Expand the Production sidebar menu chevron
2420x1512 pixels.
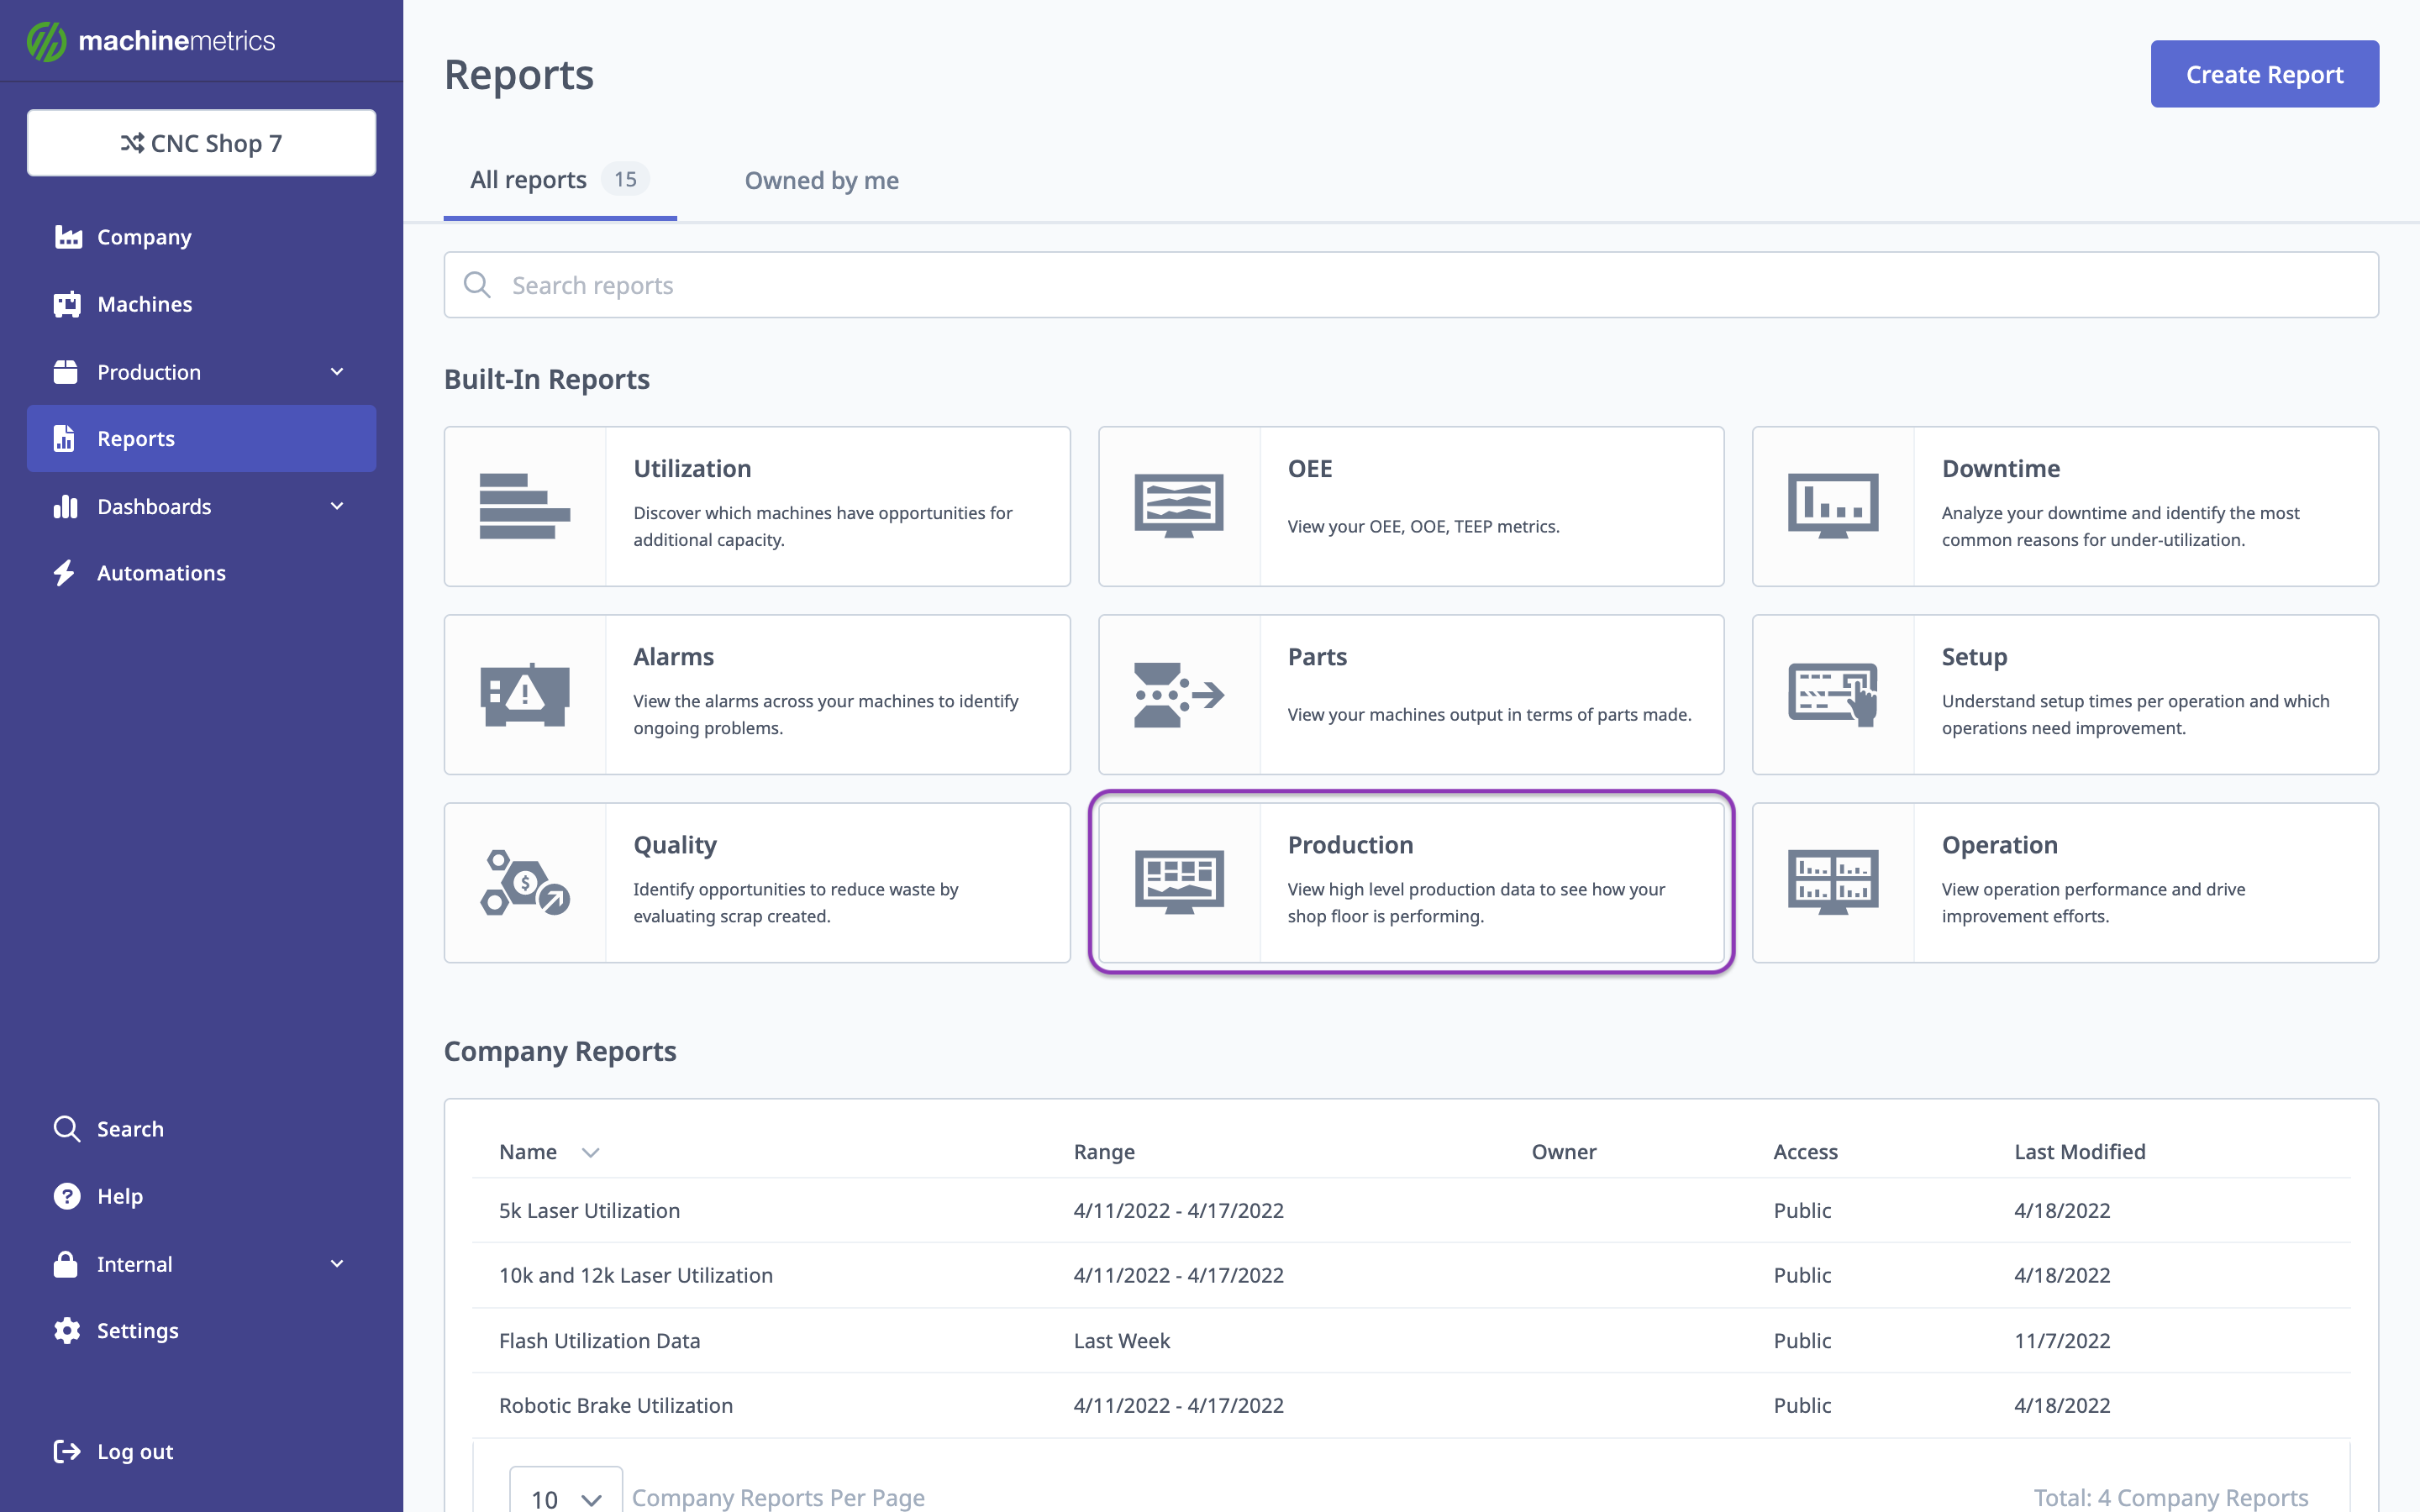click(337, 372)
